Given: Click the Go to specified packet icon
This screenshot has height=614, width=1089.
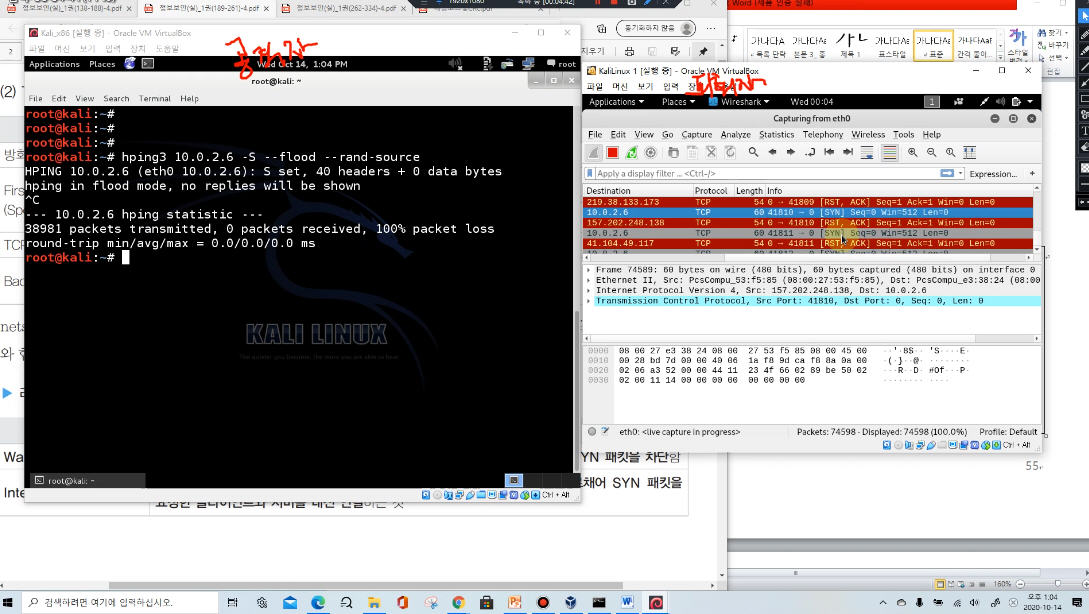Looking at the screenshot, I should tap(810, 153).
